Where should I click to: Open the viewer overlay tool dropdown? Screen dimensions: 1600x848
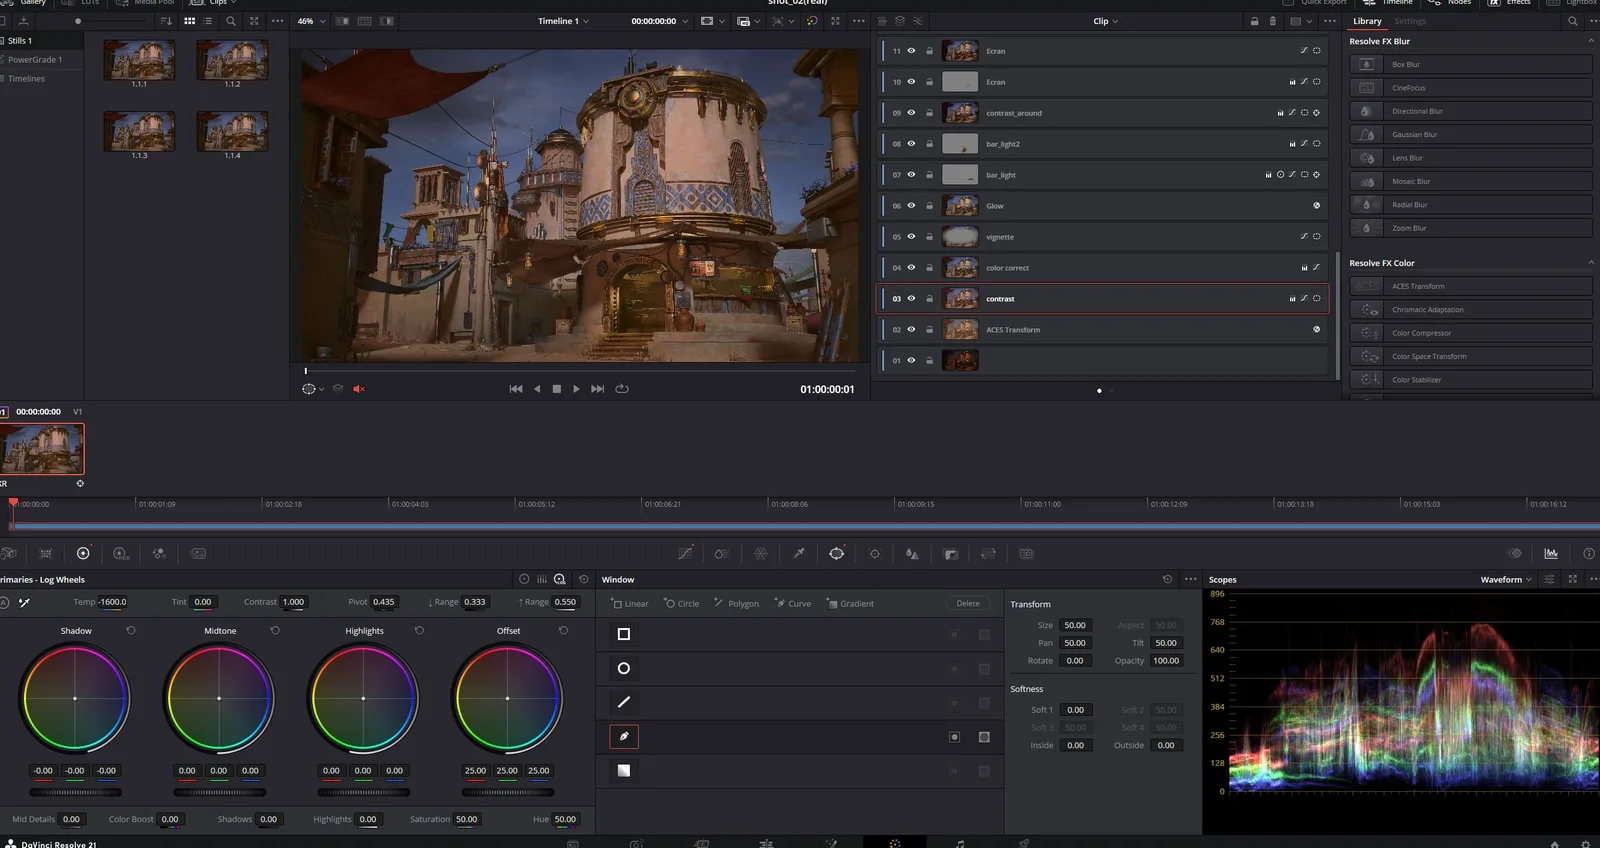tap(313, 389)
